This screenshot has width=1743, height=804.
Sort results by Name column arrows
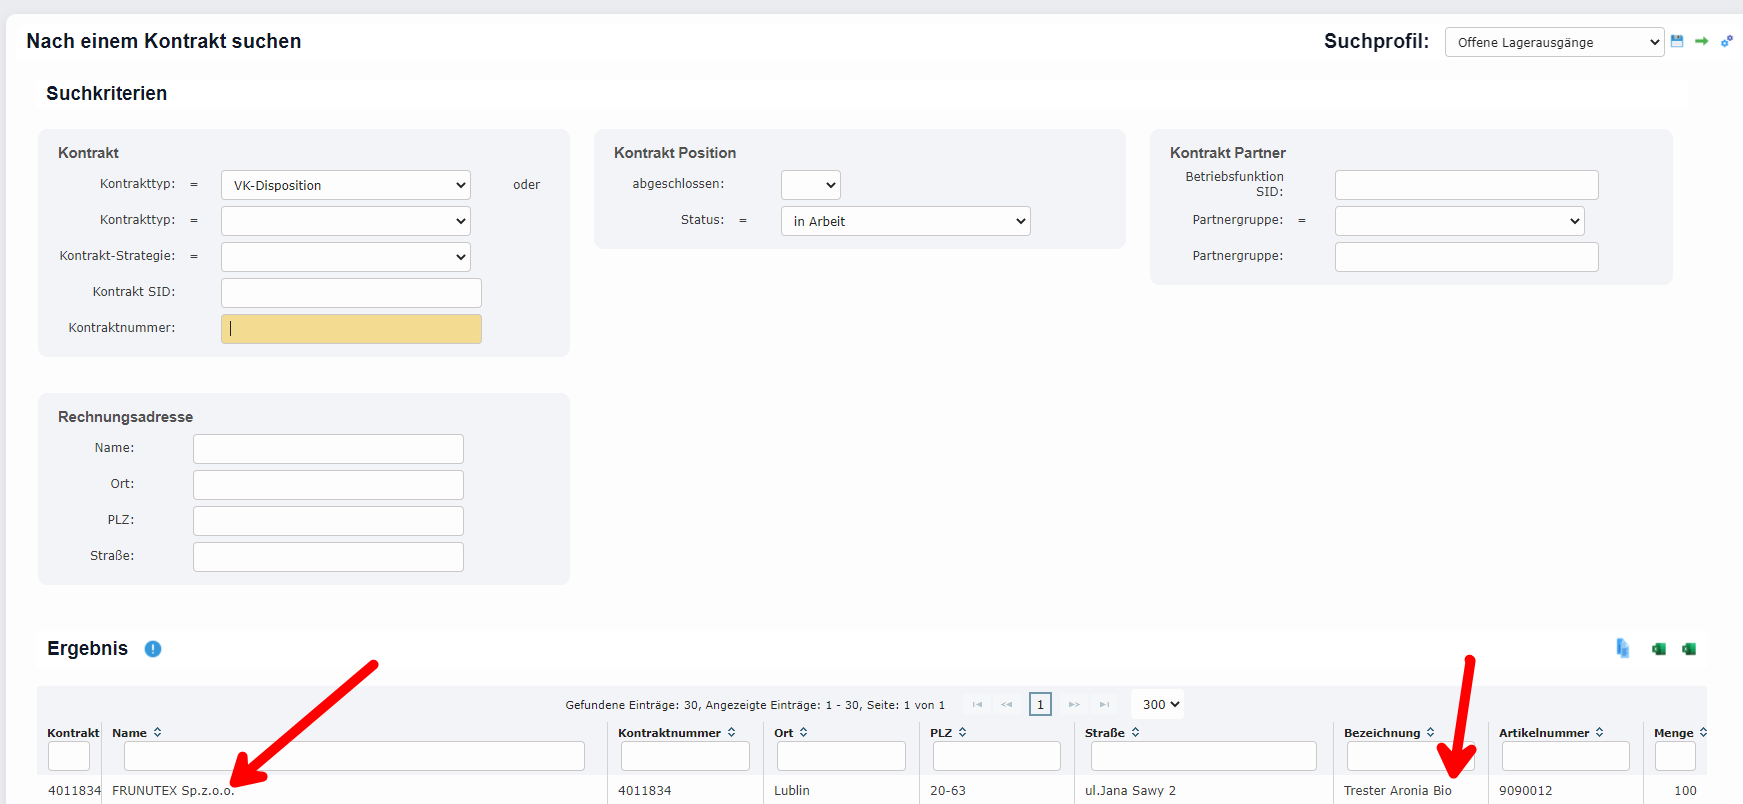[157, 733]
